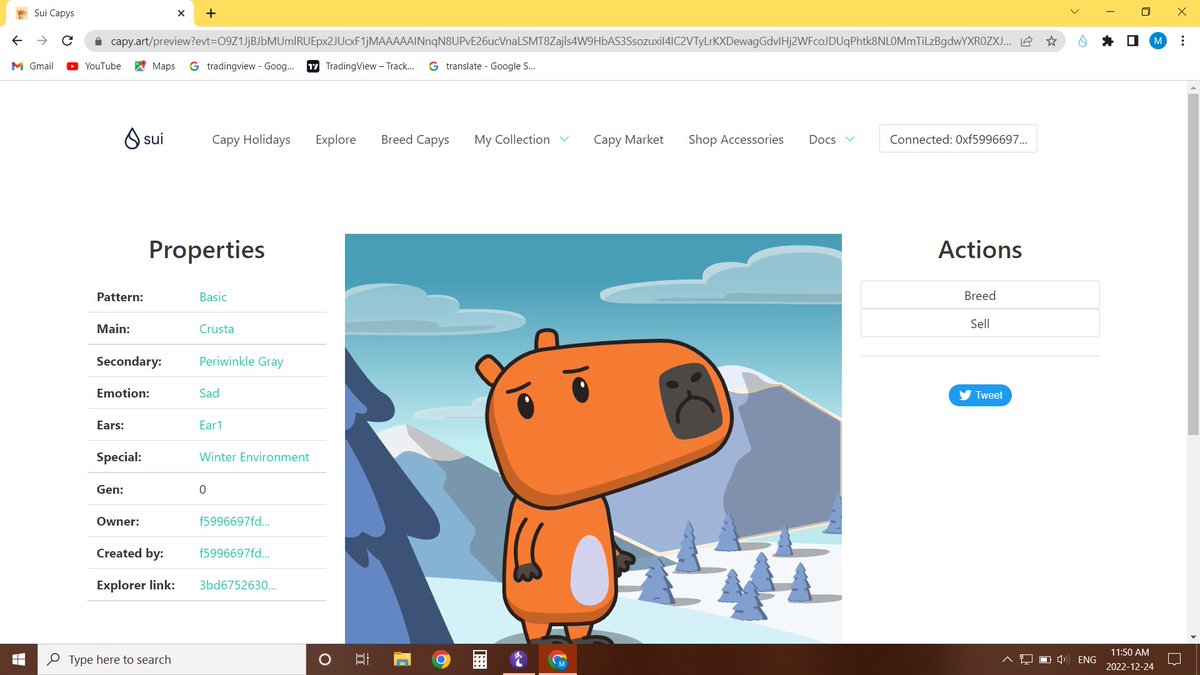Image resolution: width=1200 pixels, height=675 pixels.
Task: View site info via the padlock icon
Action: (97, 42)
